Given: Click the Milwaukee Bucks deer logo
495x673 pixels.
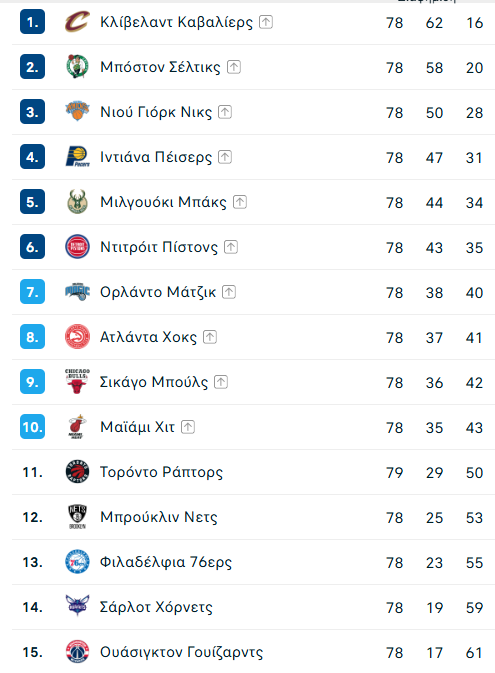Looking at the screenshot, I should coord(77,202).
